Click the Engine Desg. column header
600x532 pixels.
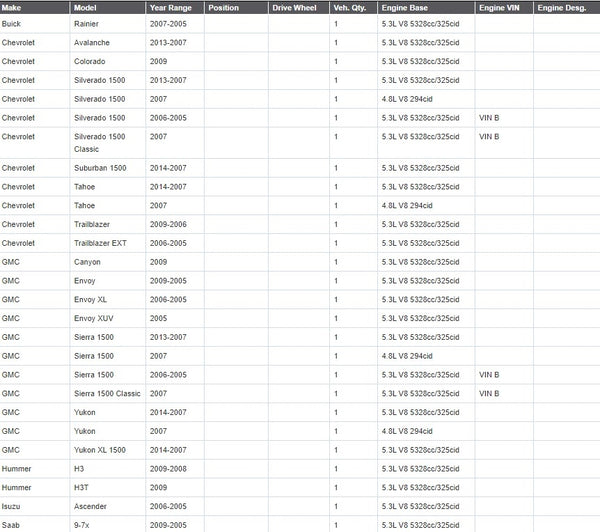[x=562, y=7]
